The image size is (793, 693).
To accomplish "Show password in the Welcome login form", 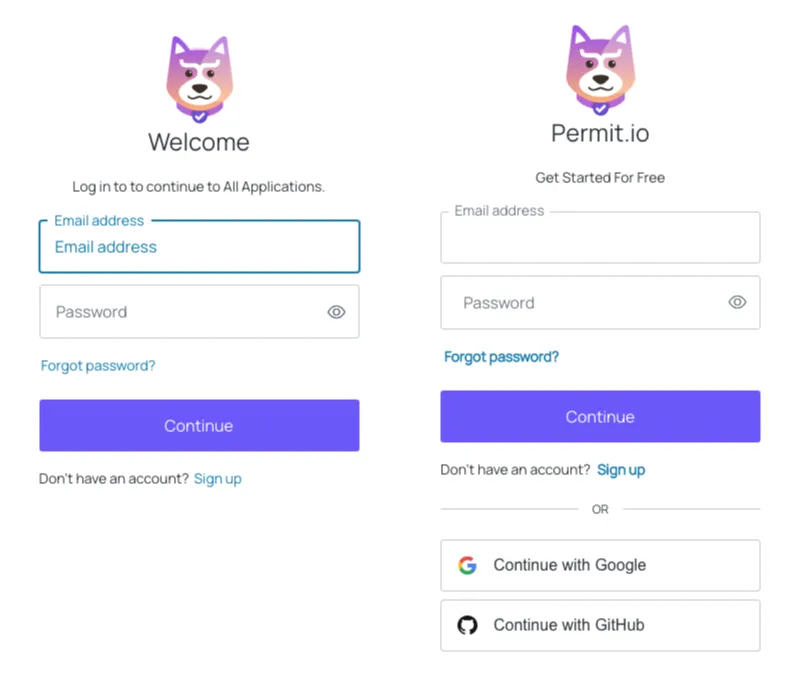I will [336, 312].
